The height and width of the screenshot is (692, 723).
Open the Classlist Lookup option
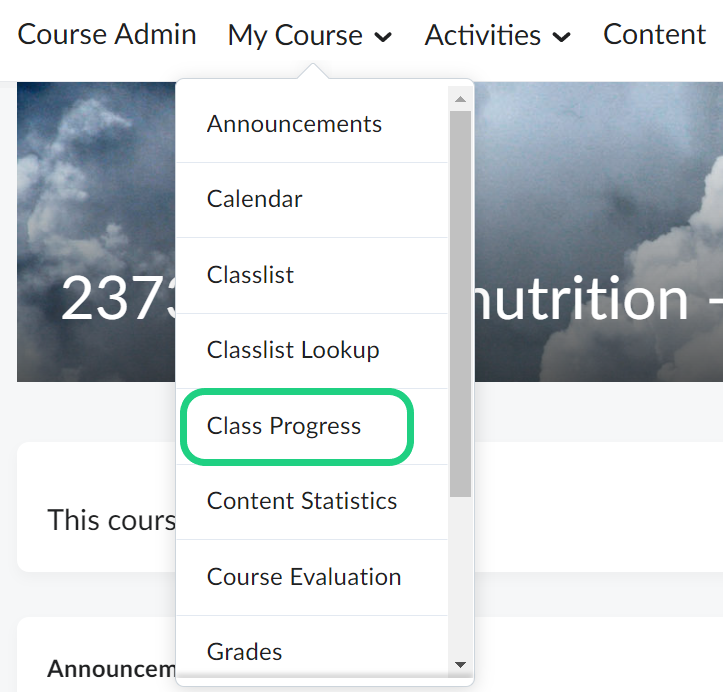coord(293,350)
